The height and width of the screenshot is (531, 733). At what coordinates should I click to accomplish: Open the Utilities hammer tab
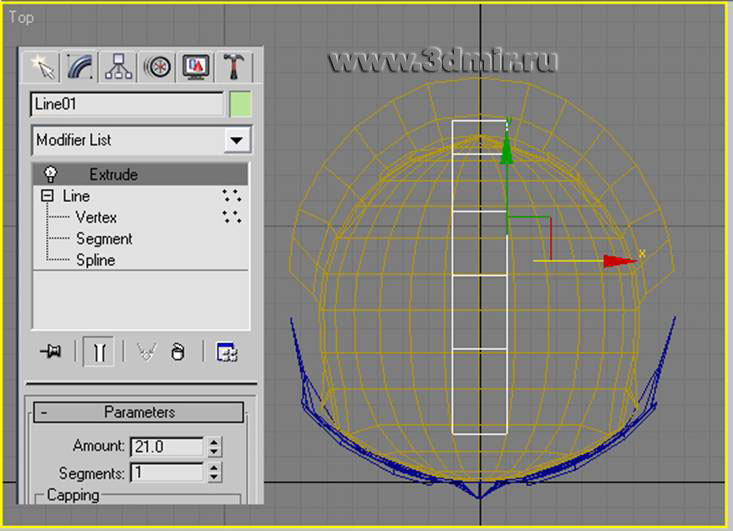234,66
